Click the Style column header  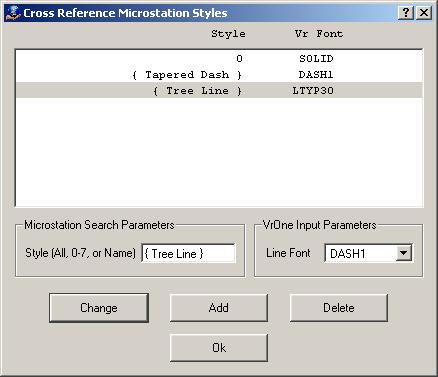228,34
